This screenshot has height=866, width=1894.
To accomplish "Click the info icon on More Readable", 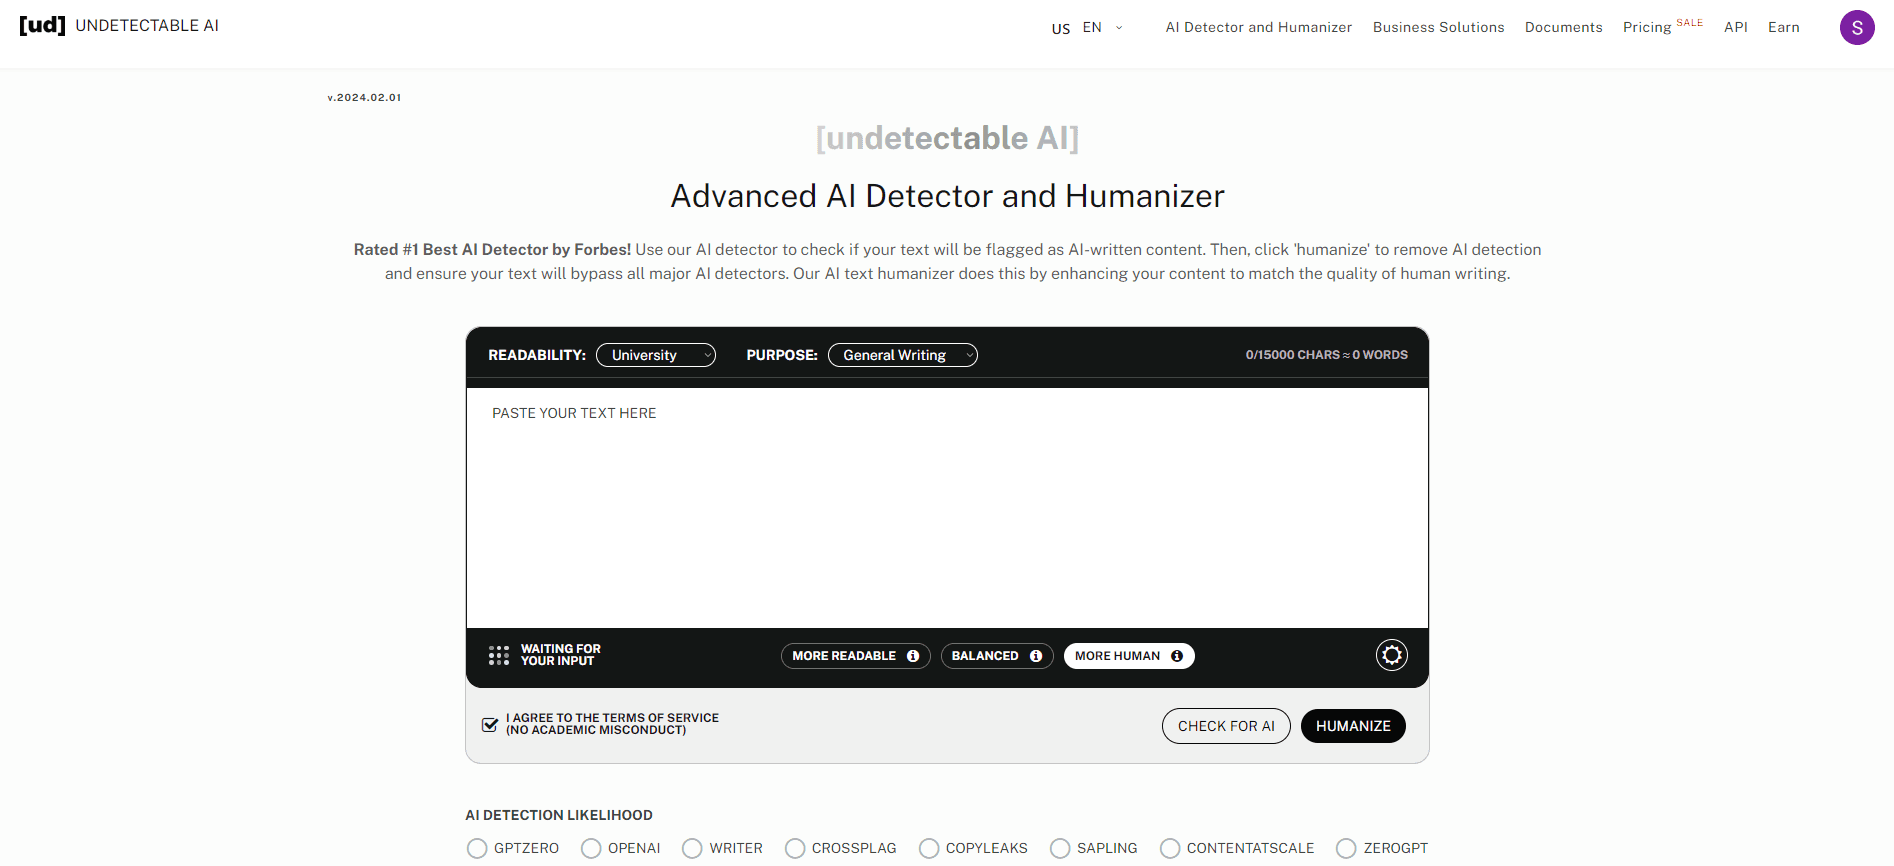I will pos(913,656).
